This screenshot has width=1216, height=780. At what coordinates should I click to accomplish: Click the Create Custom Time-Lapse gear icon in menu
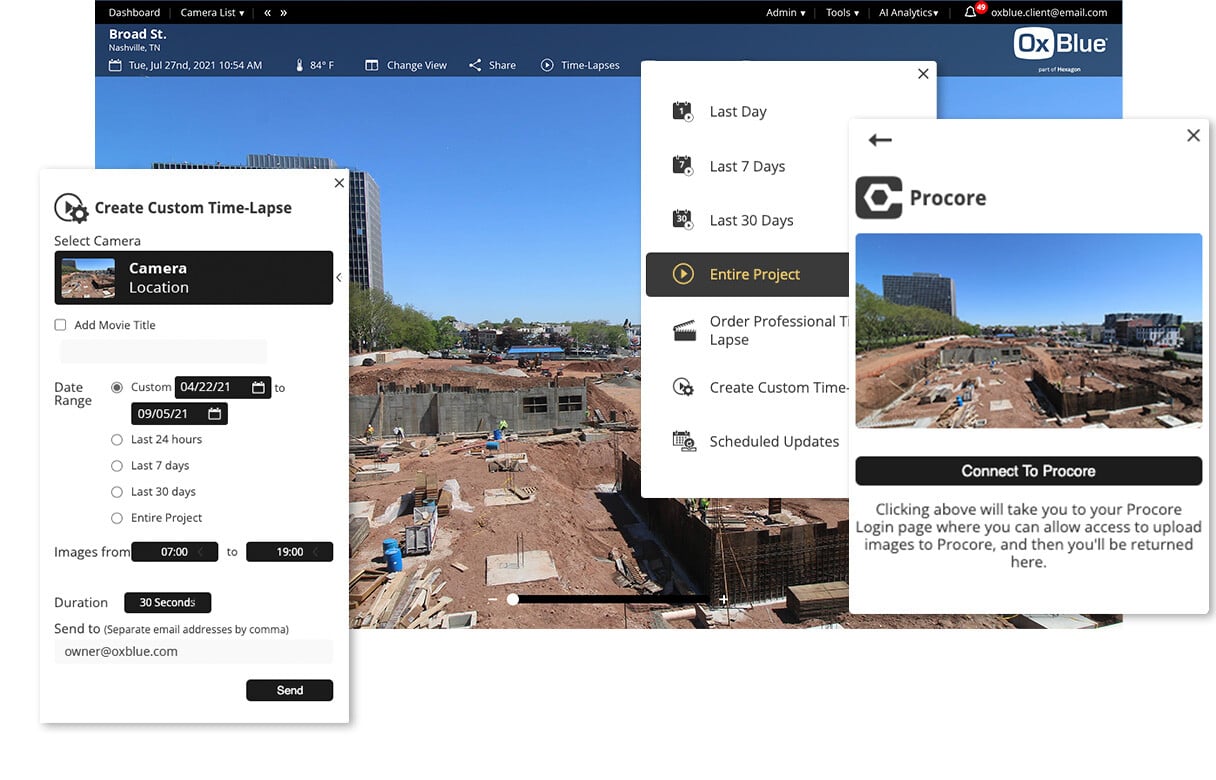tap(683, 387)
